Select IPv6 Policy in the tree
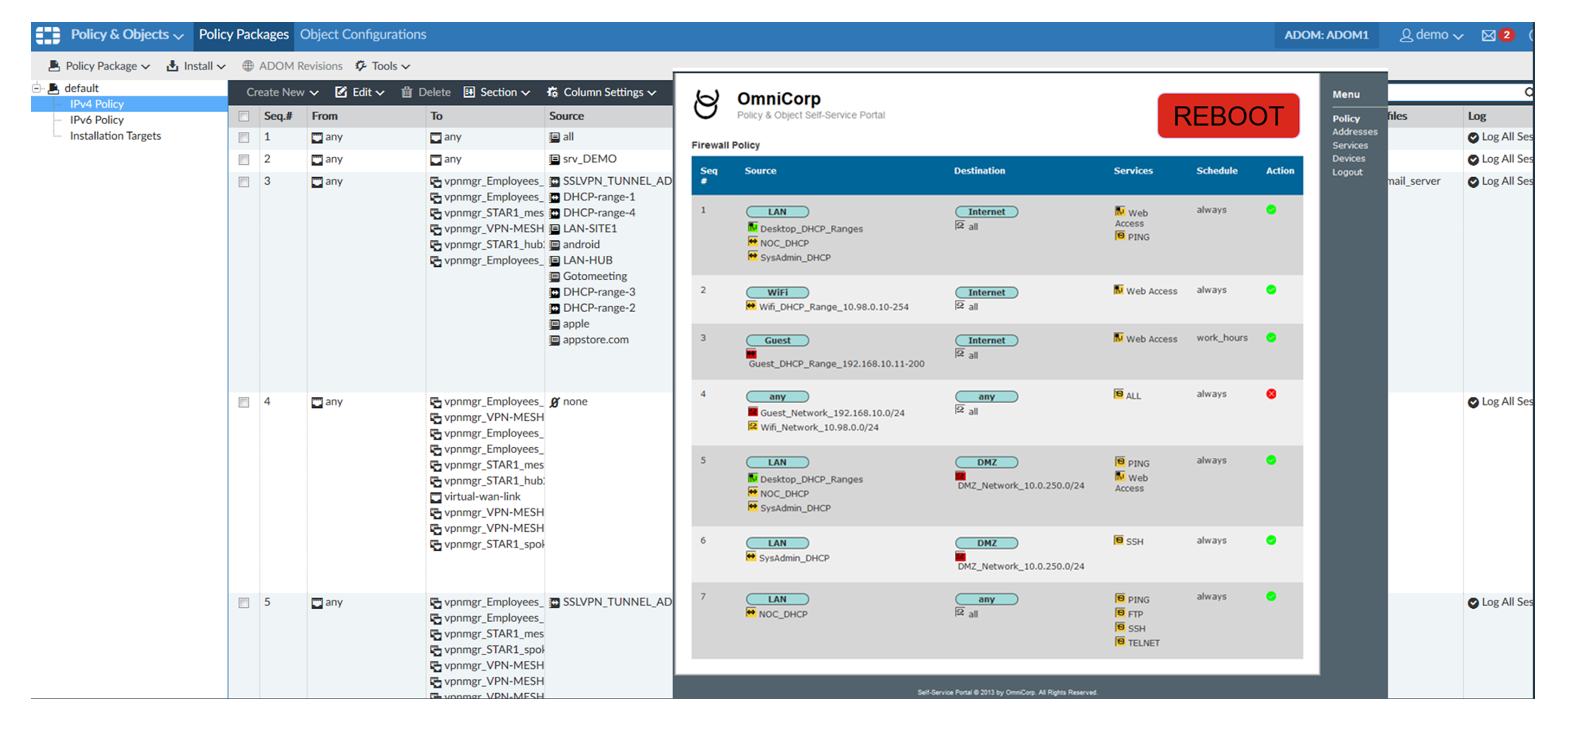 [97, 120]
